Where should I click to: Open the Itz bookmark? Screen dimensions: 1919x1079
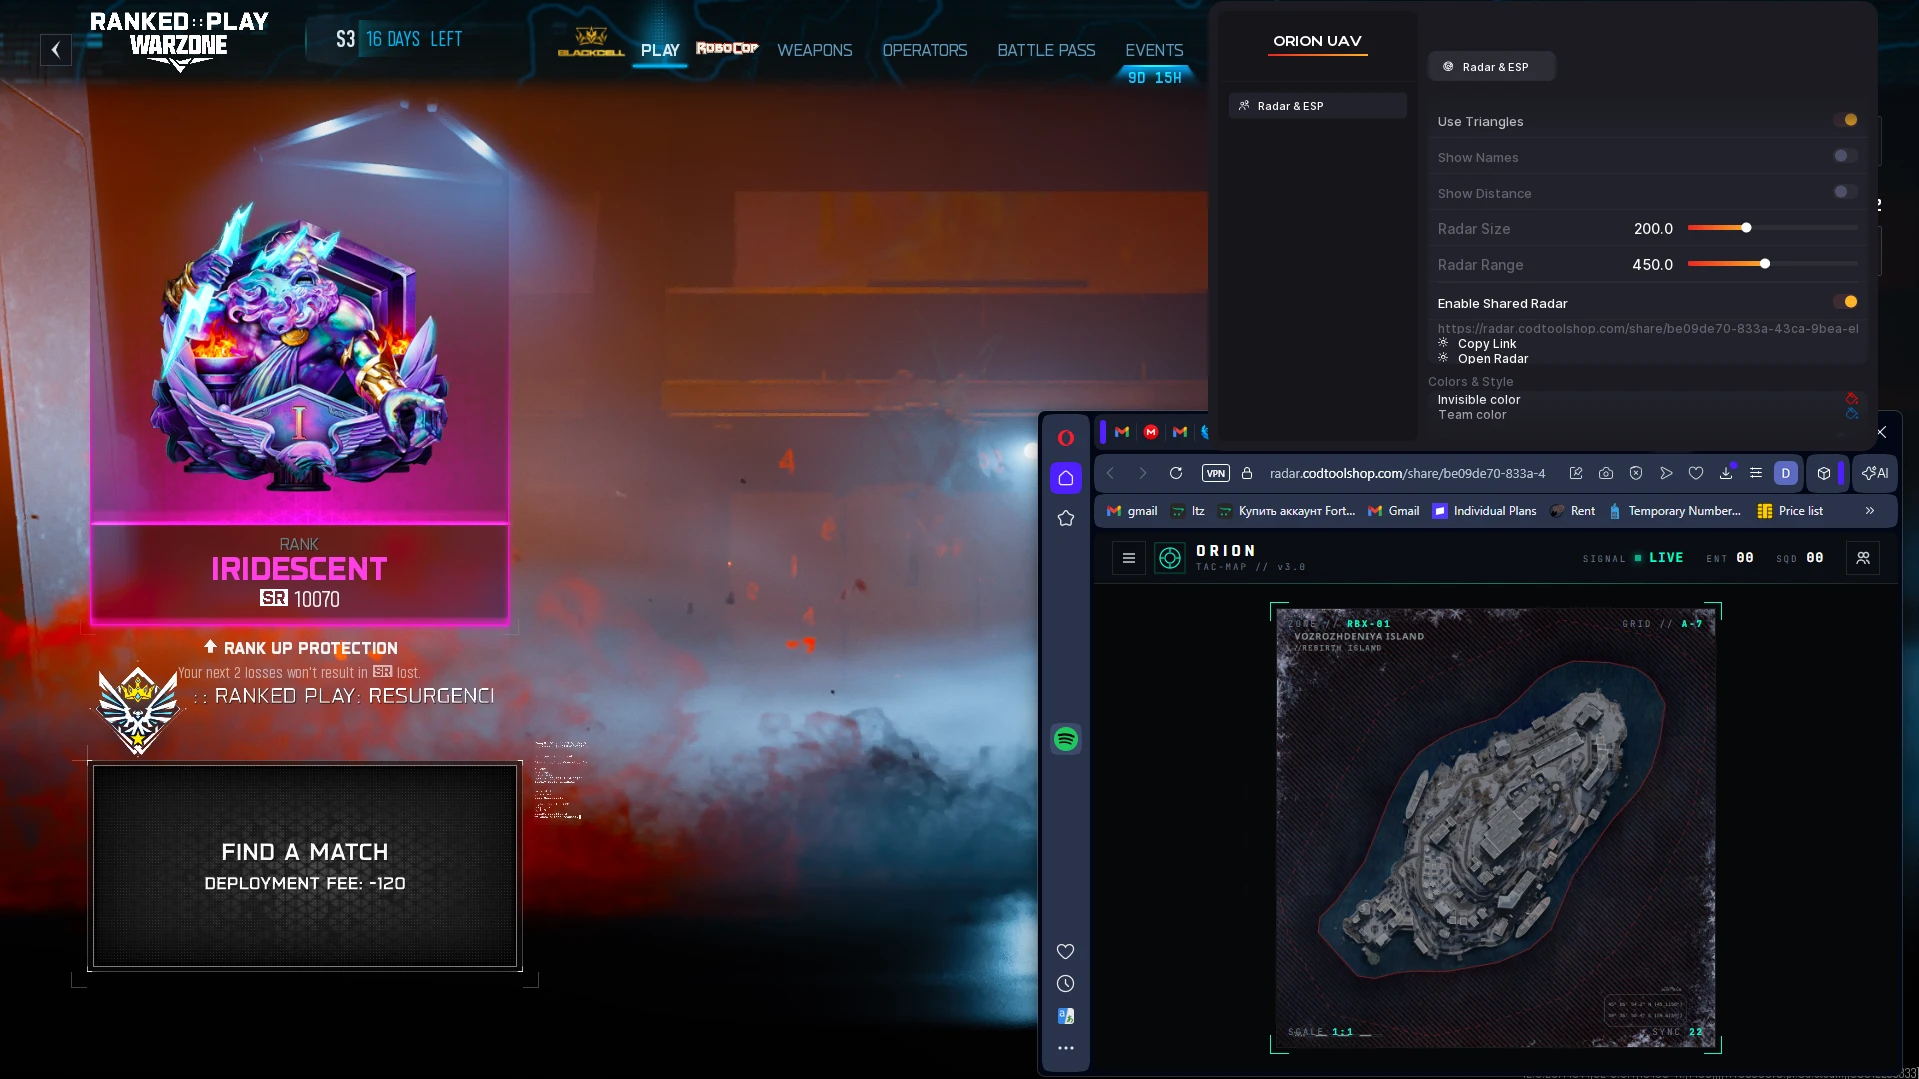click(x=1188, y=511)
